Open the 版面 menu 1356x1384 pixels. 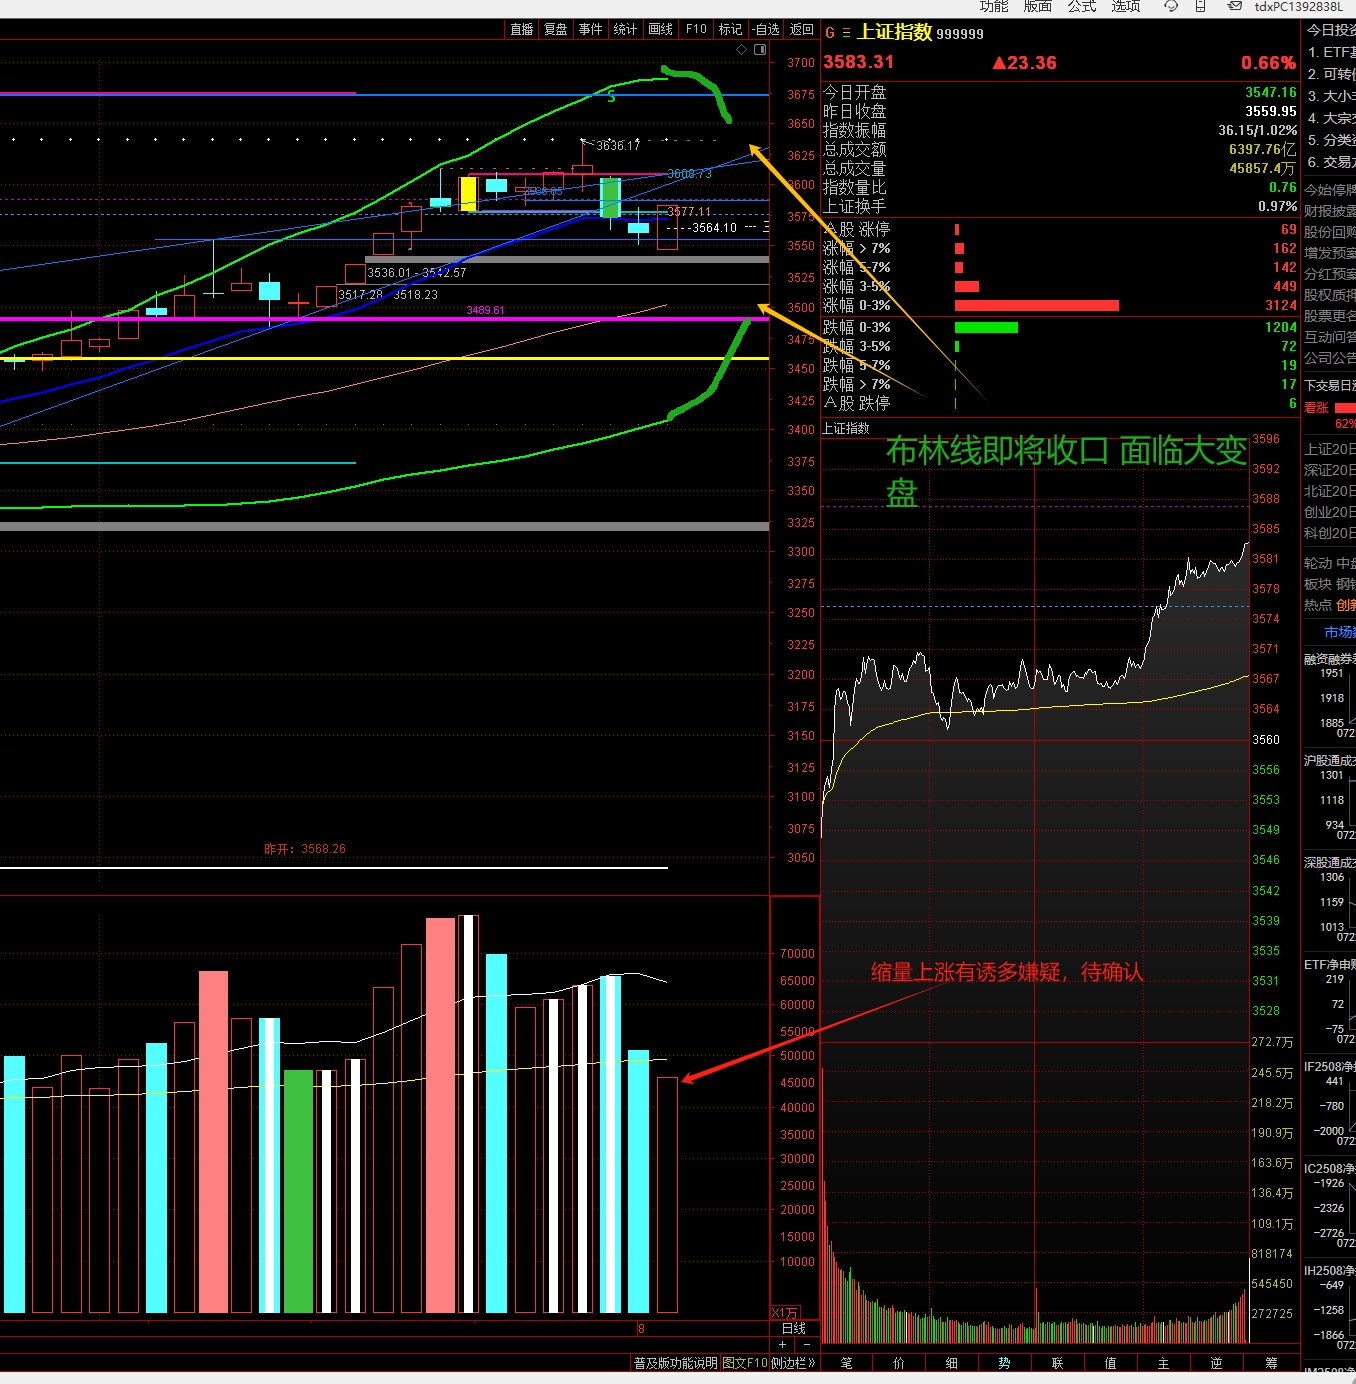1037,6
